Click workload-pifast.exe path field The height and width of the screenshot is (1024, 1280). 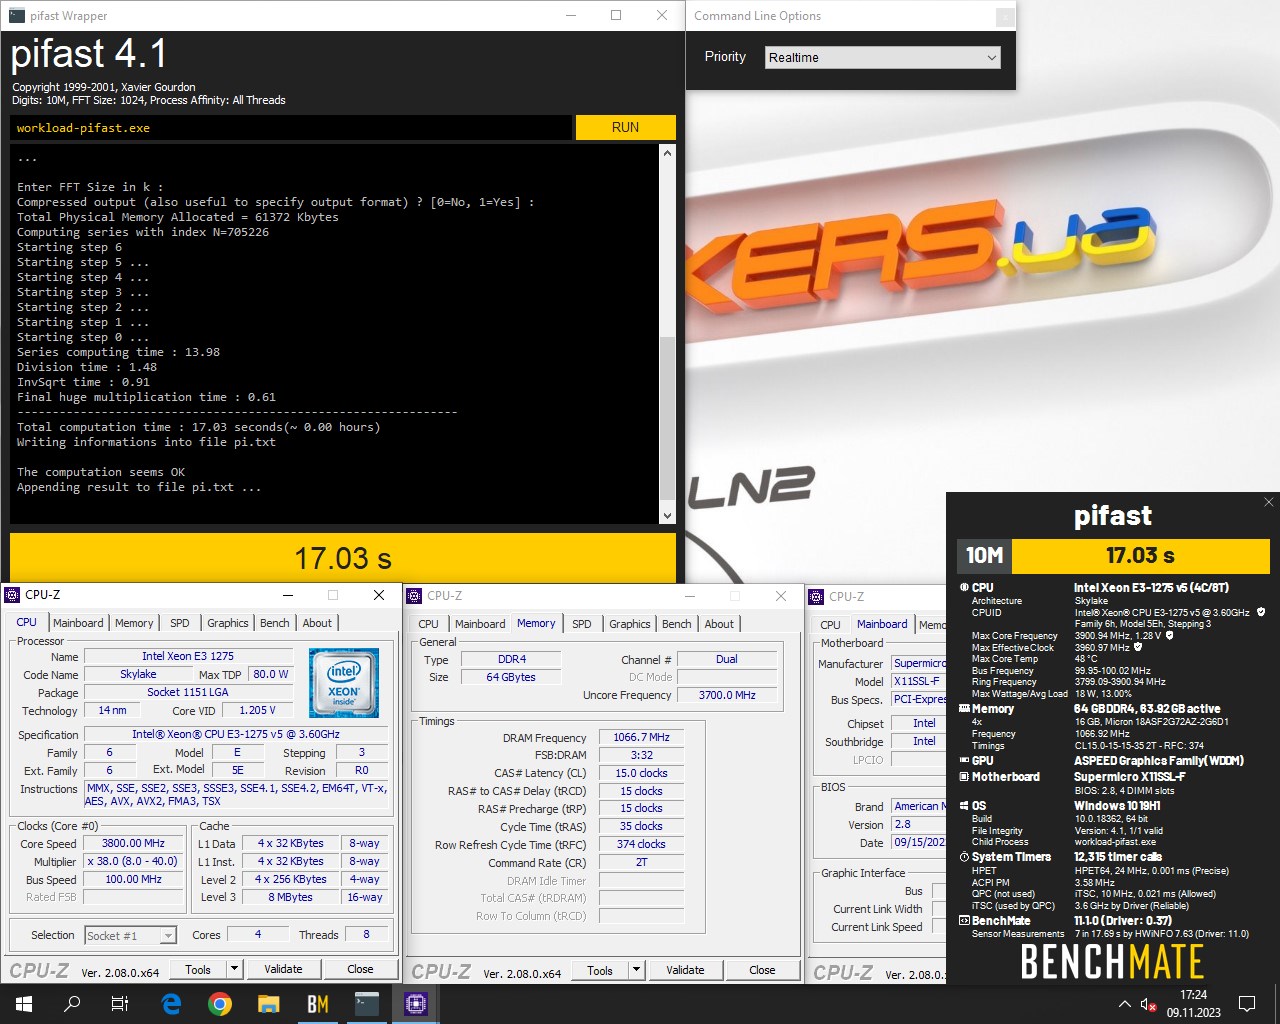coord(291,127)
